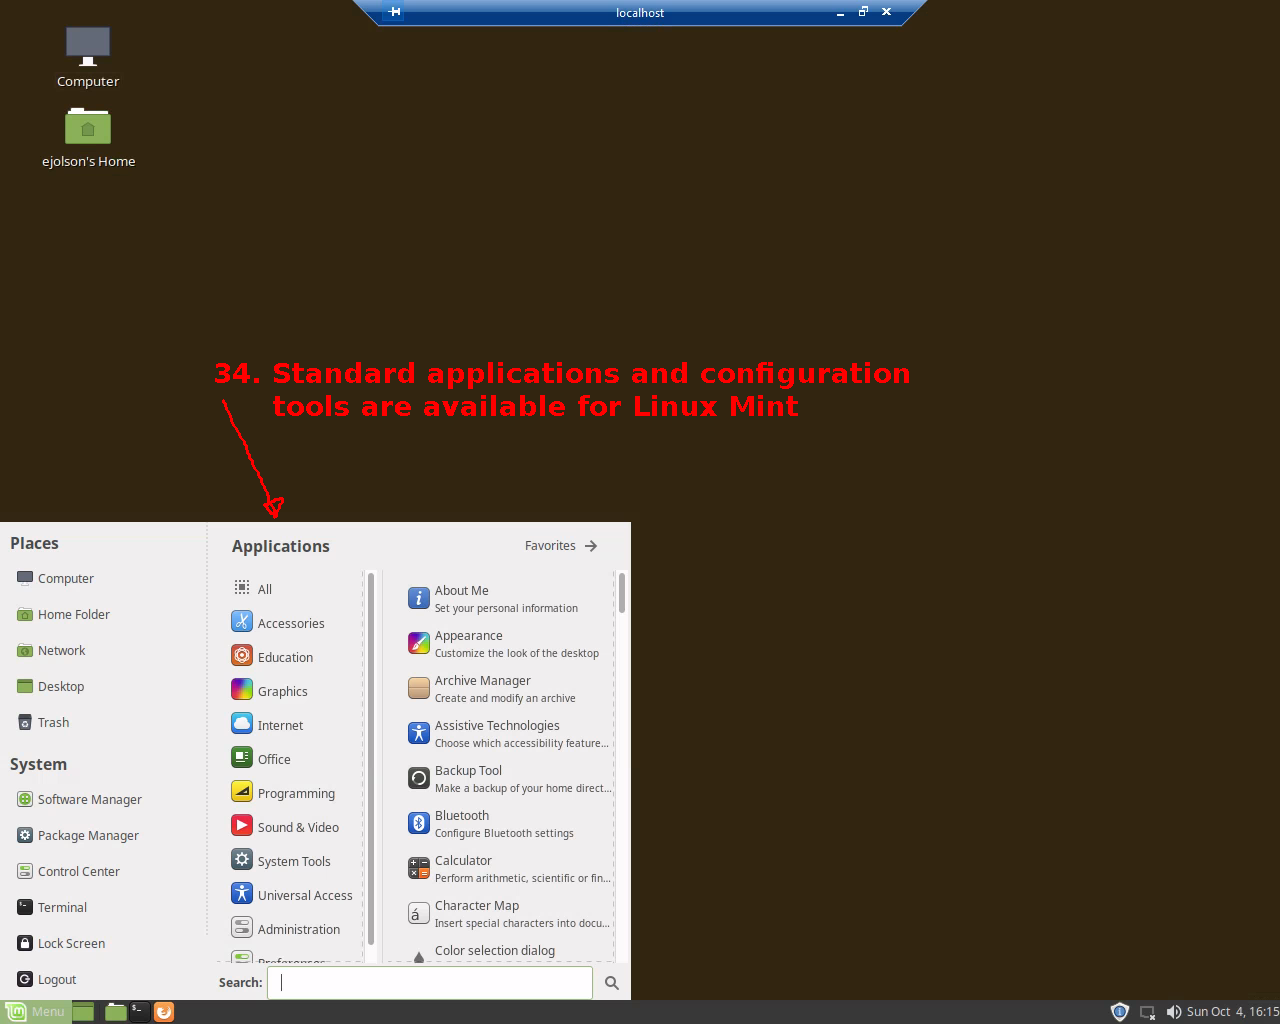
Task: Open the update manager shield tray icon
Action: [1120, 1011]
